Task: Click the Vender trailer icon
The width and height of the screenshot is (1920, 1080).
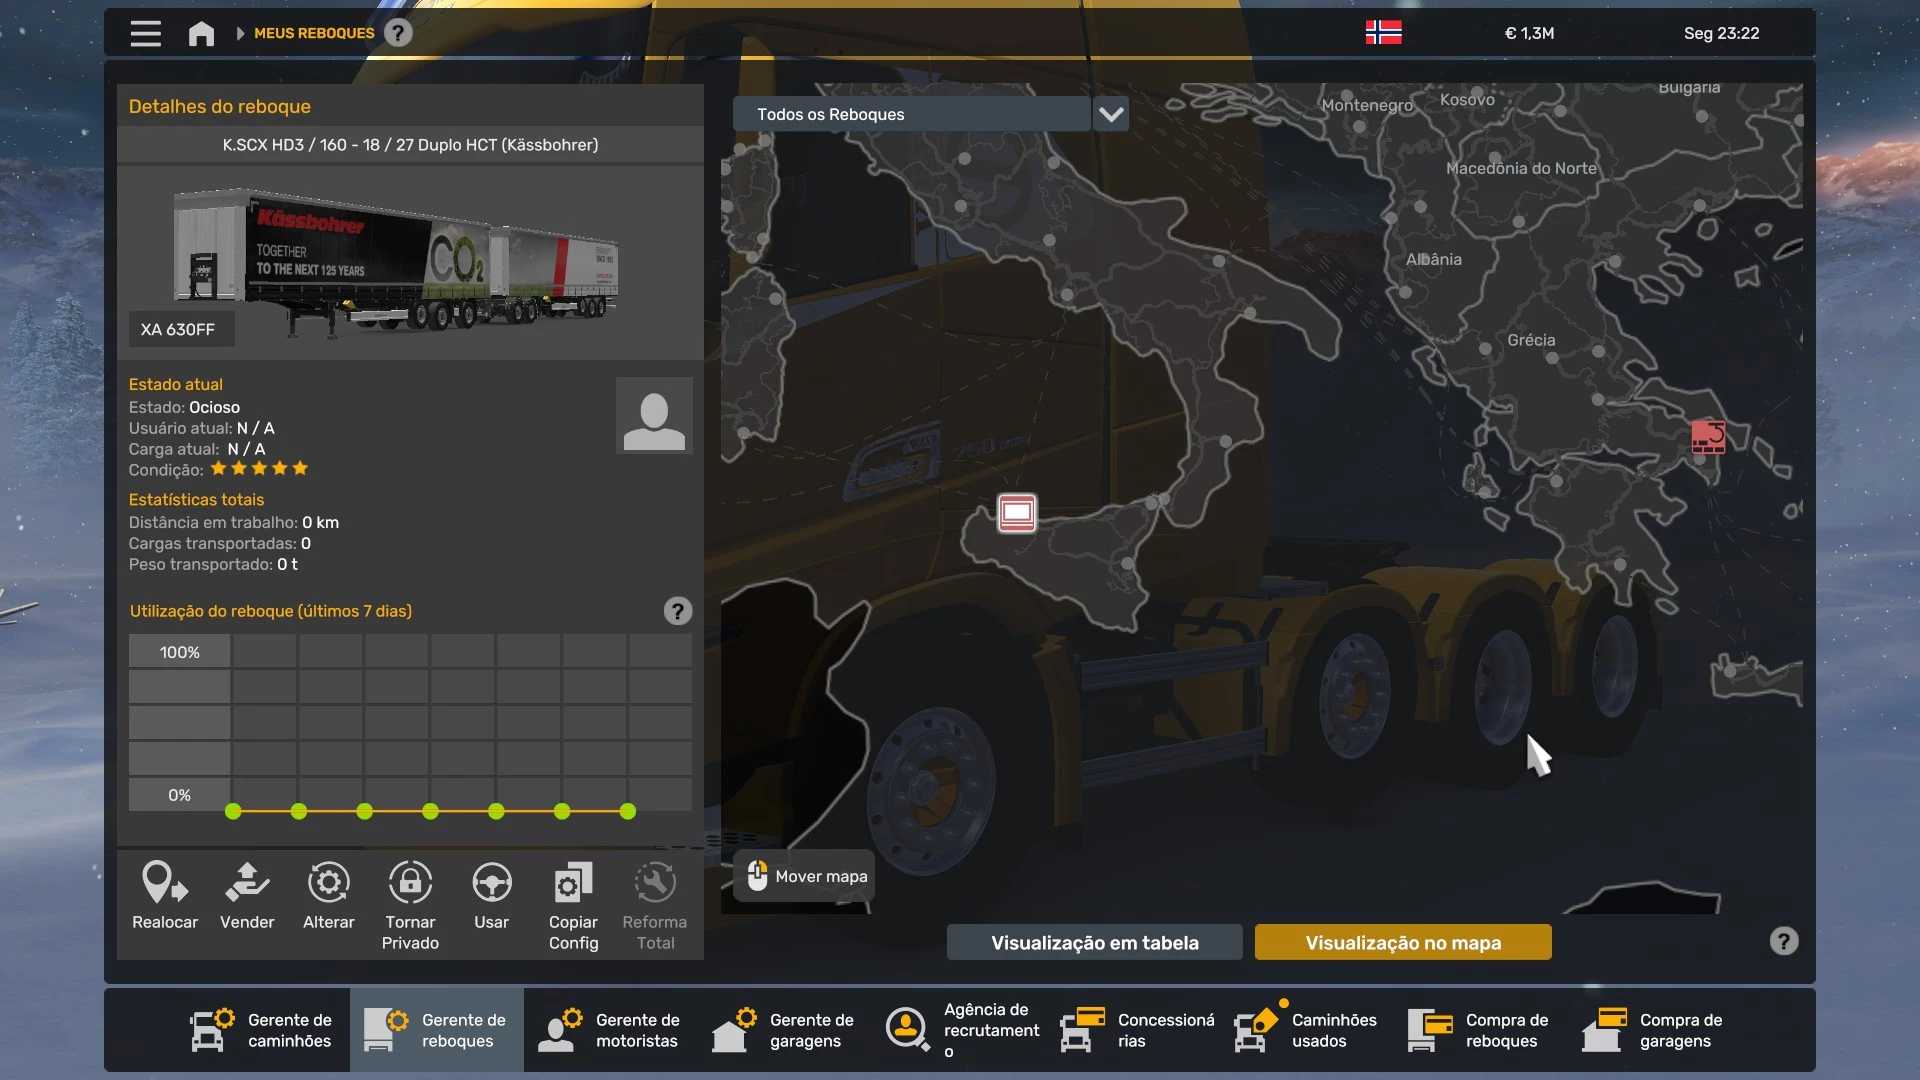Action: tap(247, 884)
